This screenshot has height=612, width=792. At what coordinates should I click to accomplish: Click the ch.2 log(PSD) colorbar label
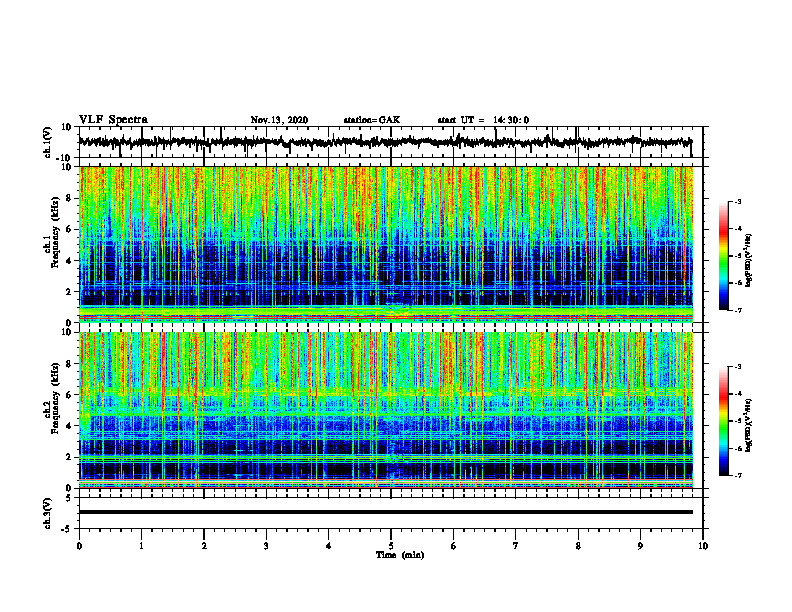coord(749,423)
